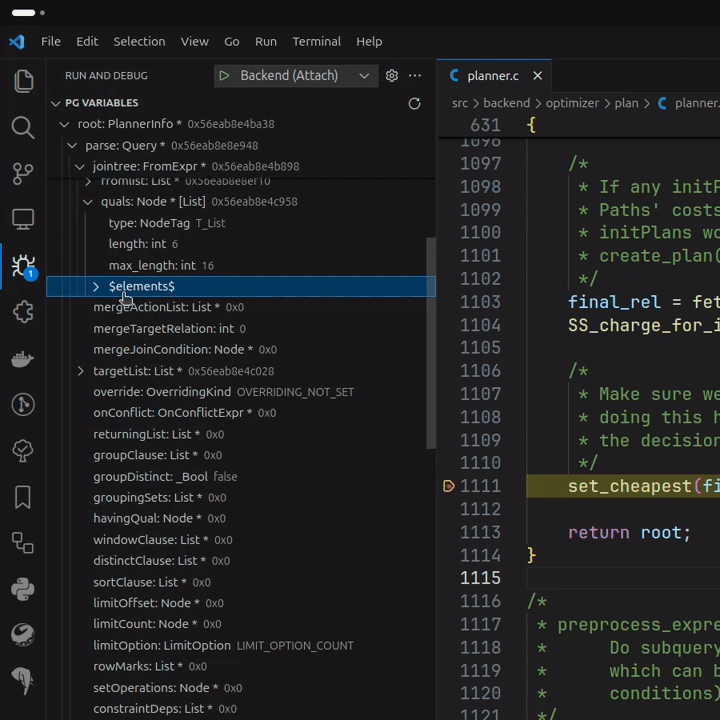Toggle the breakpoint on line 1111
The image size is (720, 720).
pos(449,486)
